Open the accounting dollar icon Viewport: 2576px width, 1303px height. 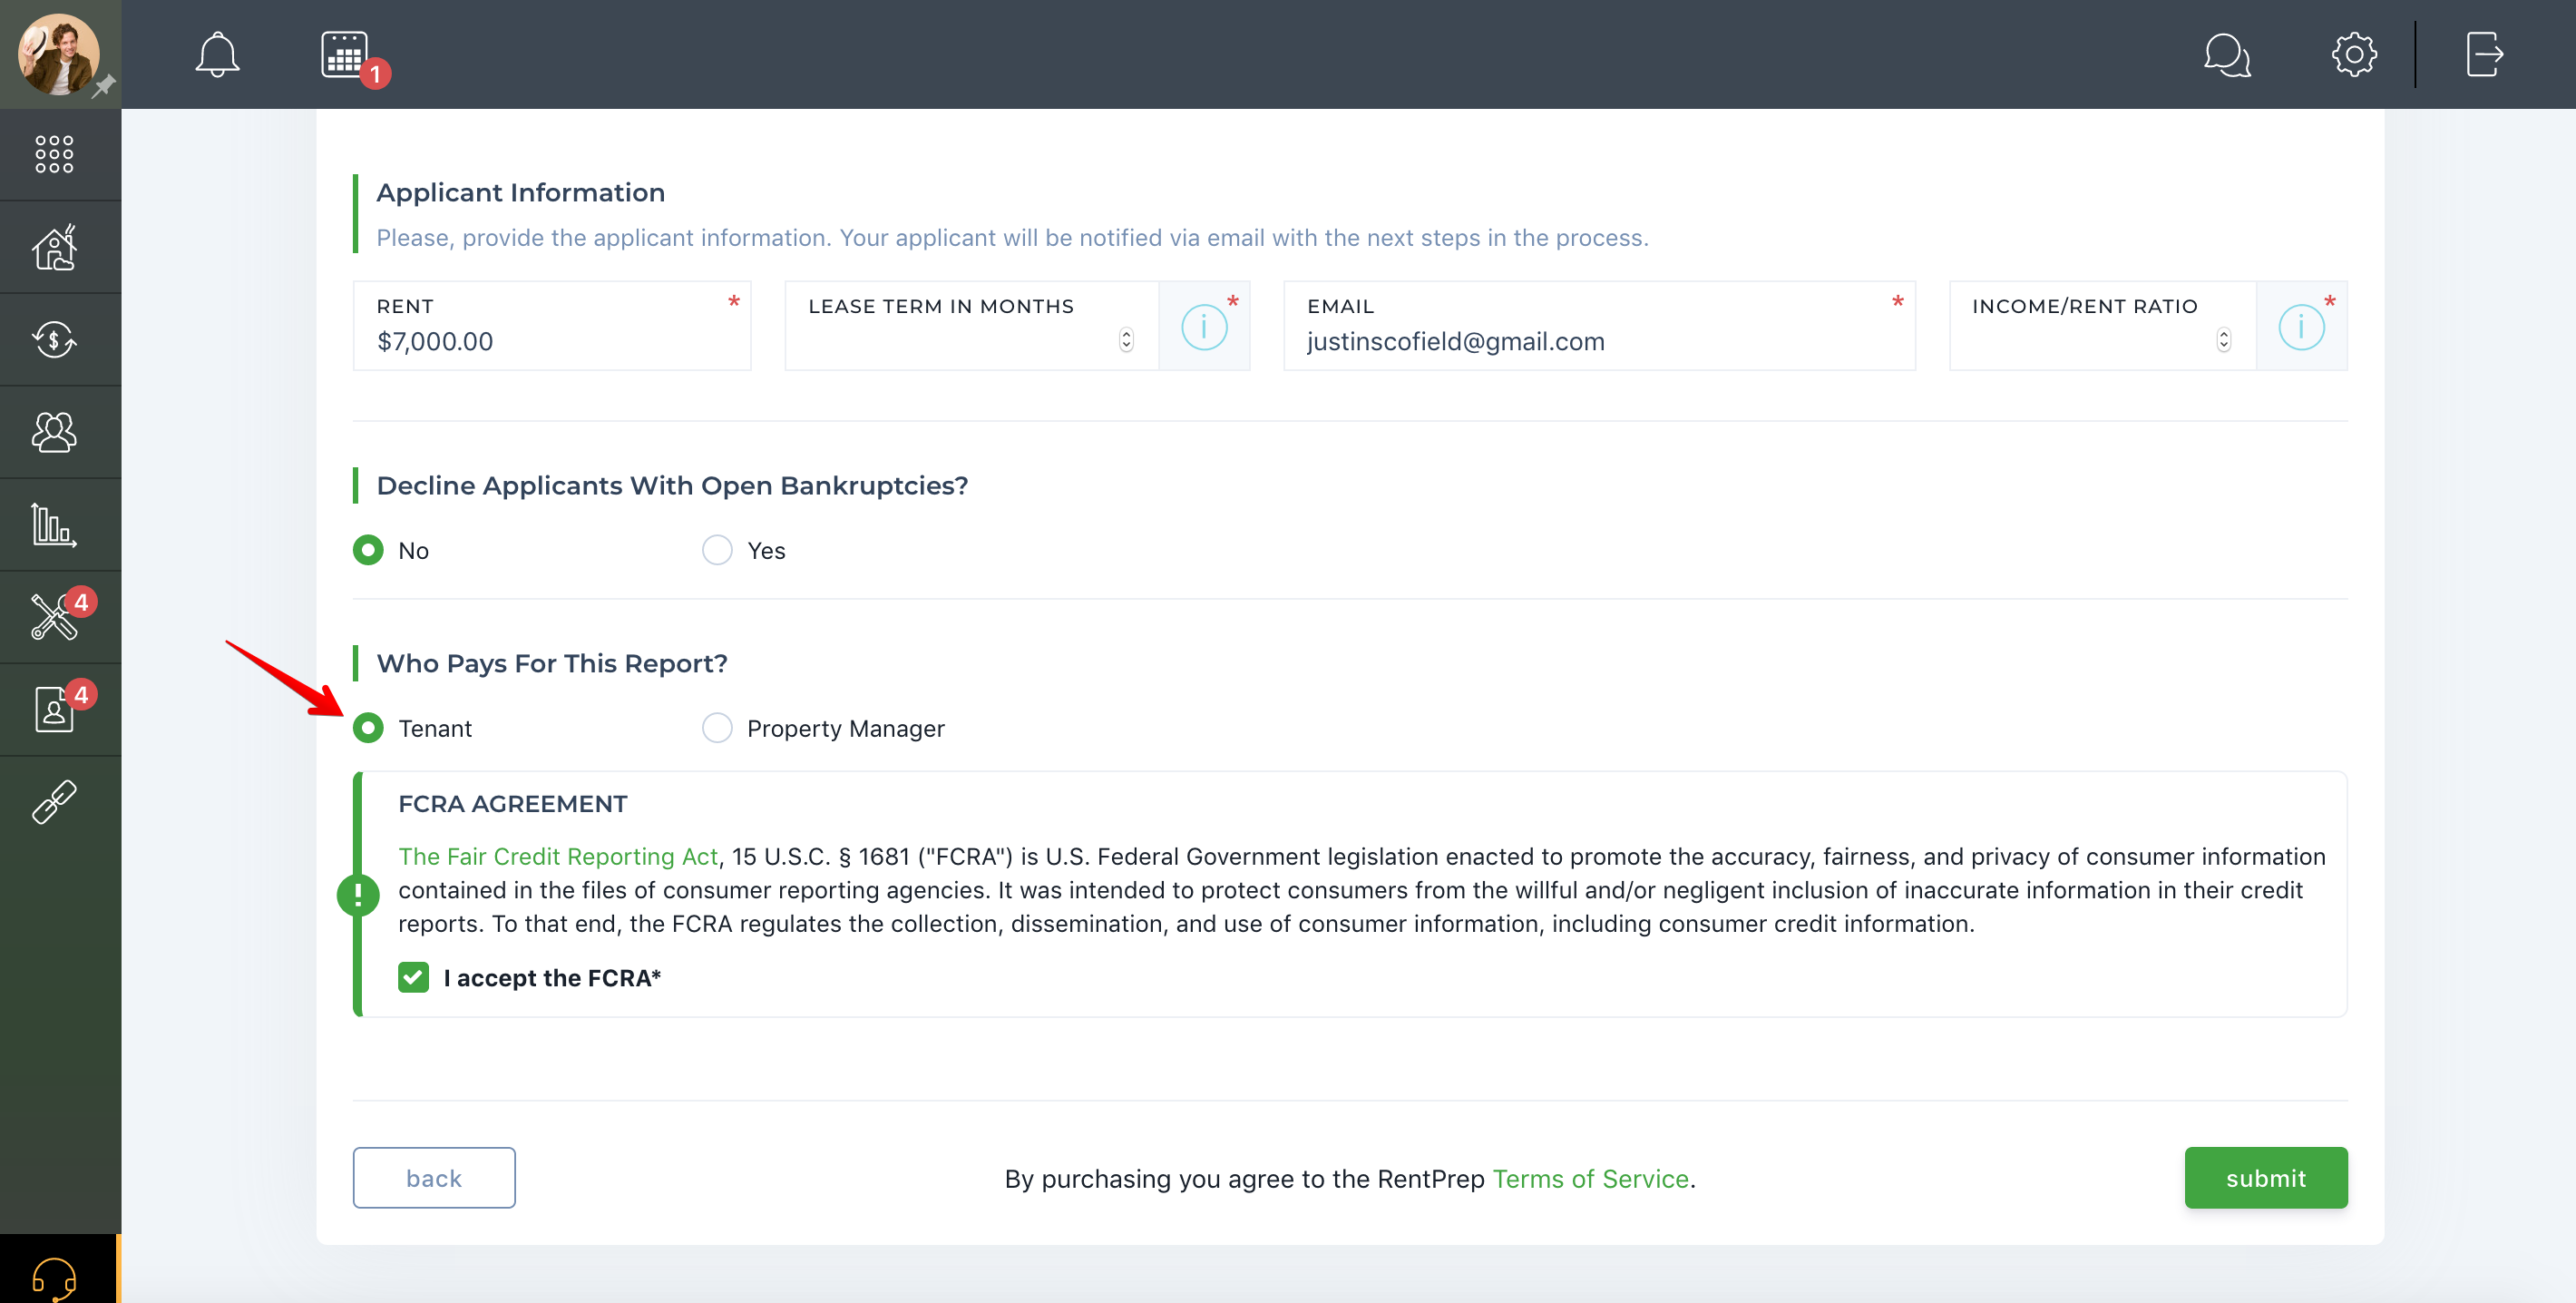click(x=54, y=339)
